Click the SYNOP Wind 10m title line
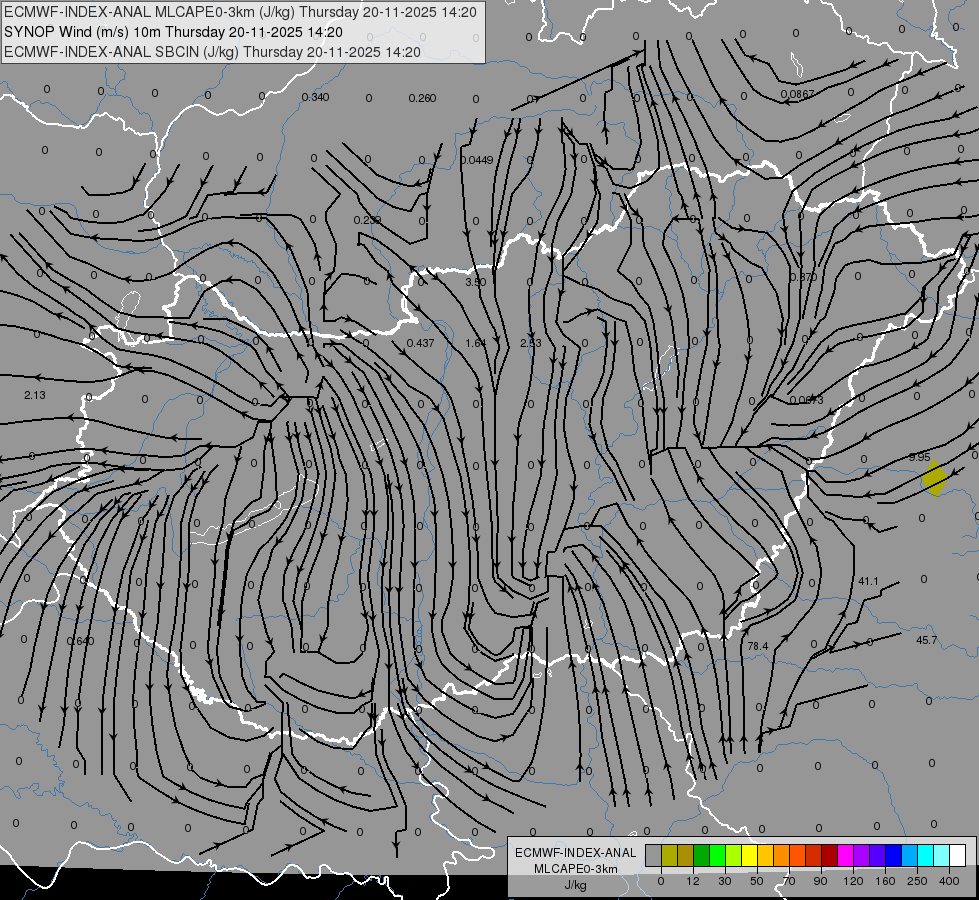The width and height of the screenshot is (979, 900). 173,32
